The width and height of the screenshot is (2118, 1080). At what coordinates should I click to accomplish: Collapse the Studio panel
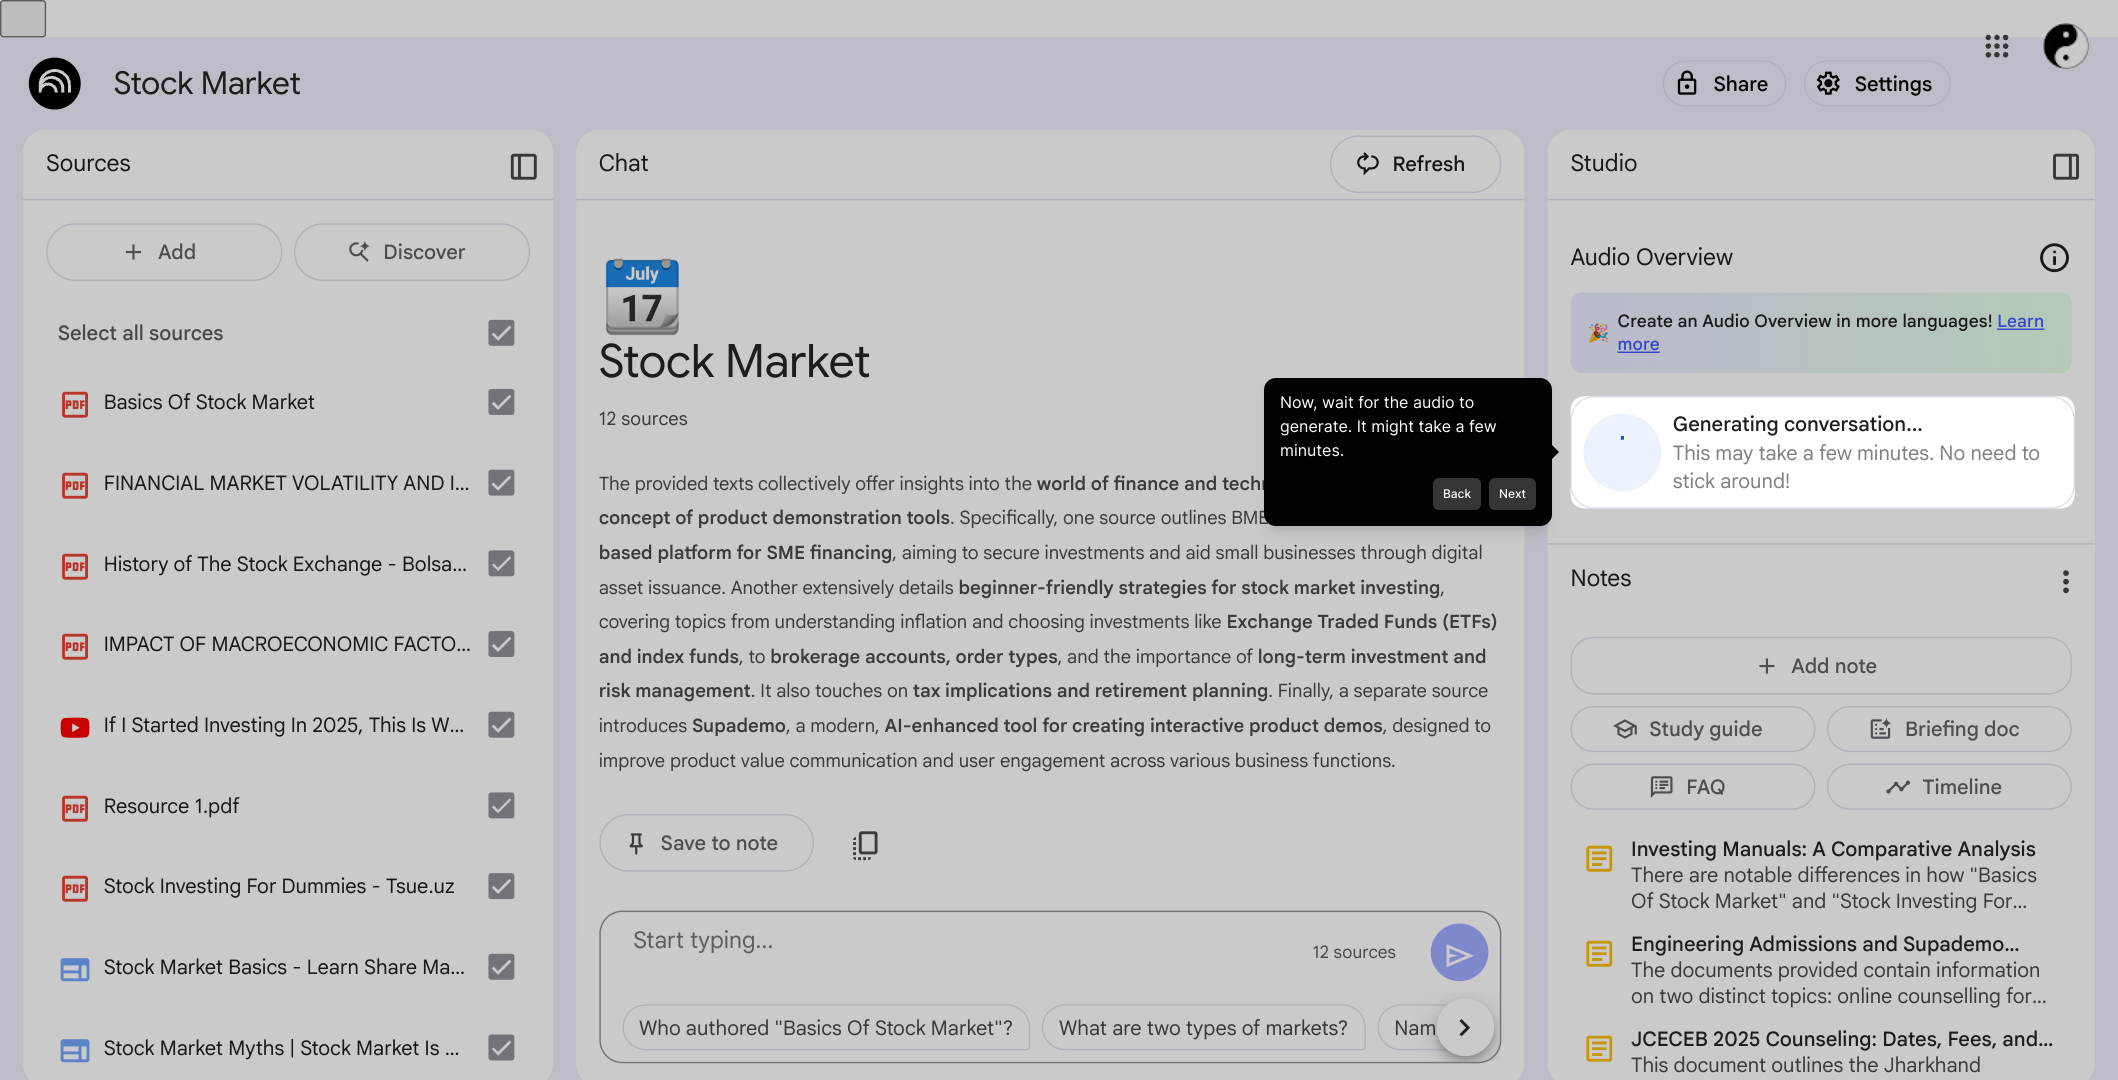coord(2065,166)
